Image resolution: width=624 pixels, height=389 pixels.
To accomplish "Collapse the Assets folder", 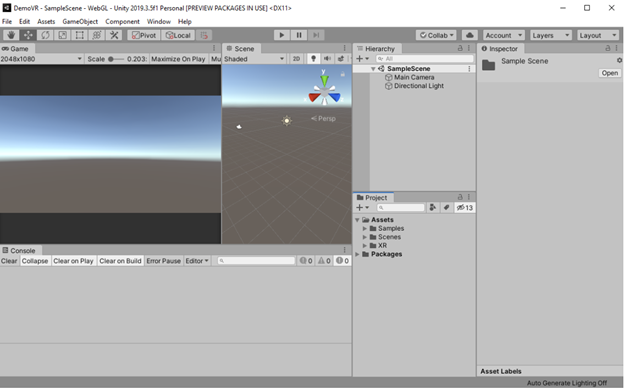I will point(357,220).
